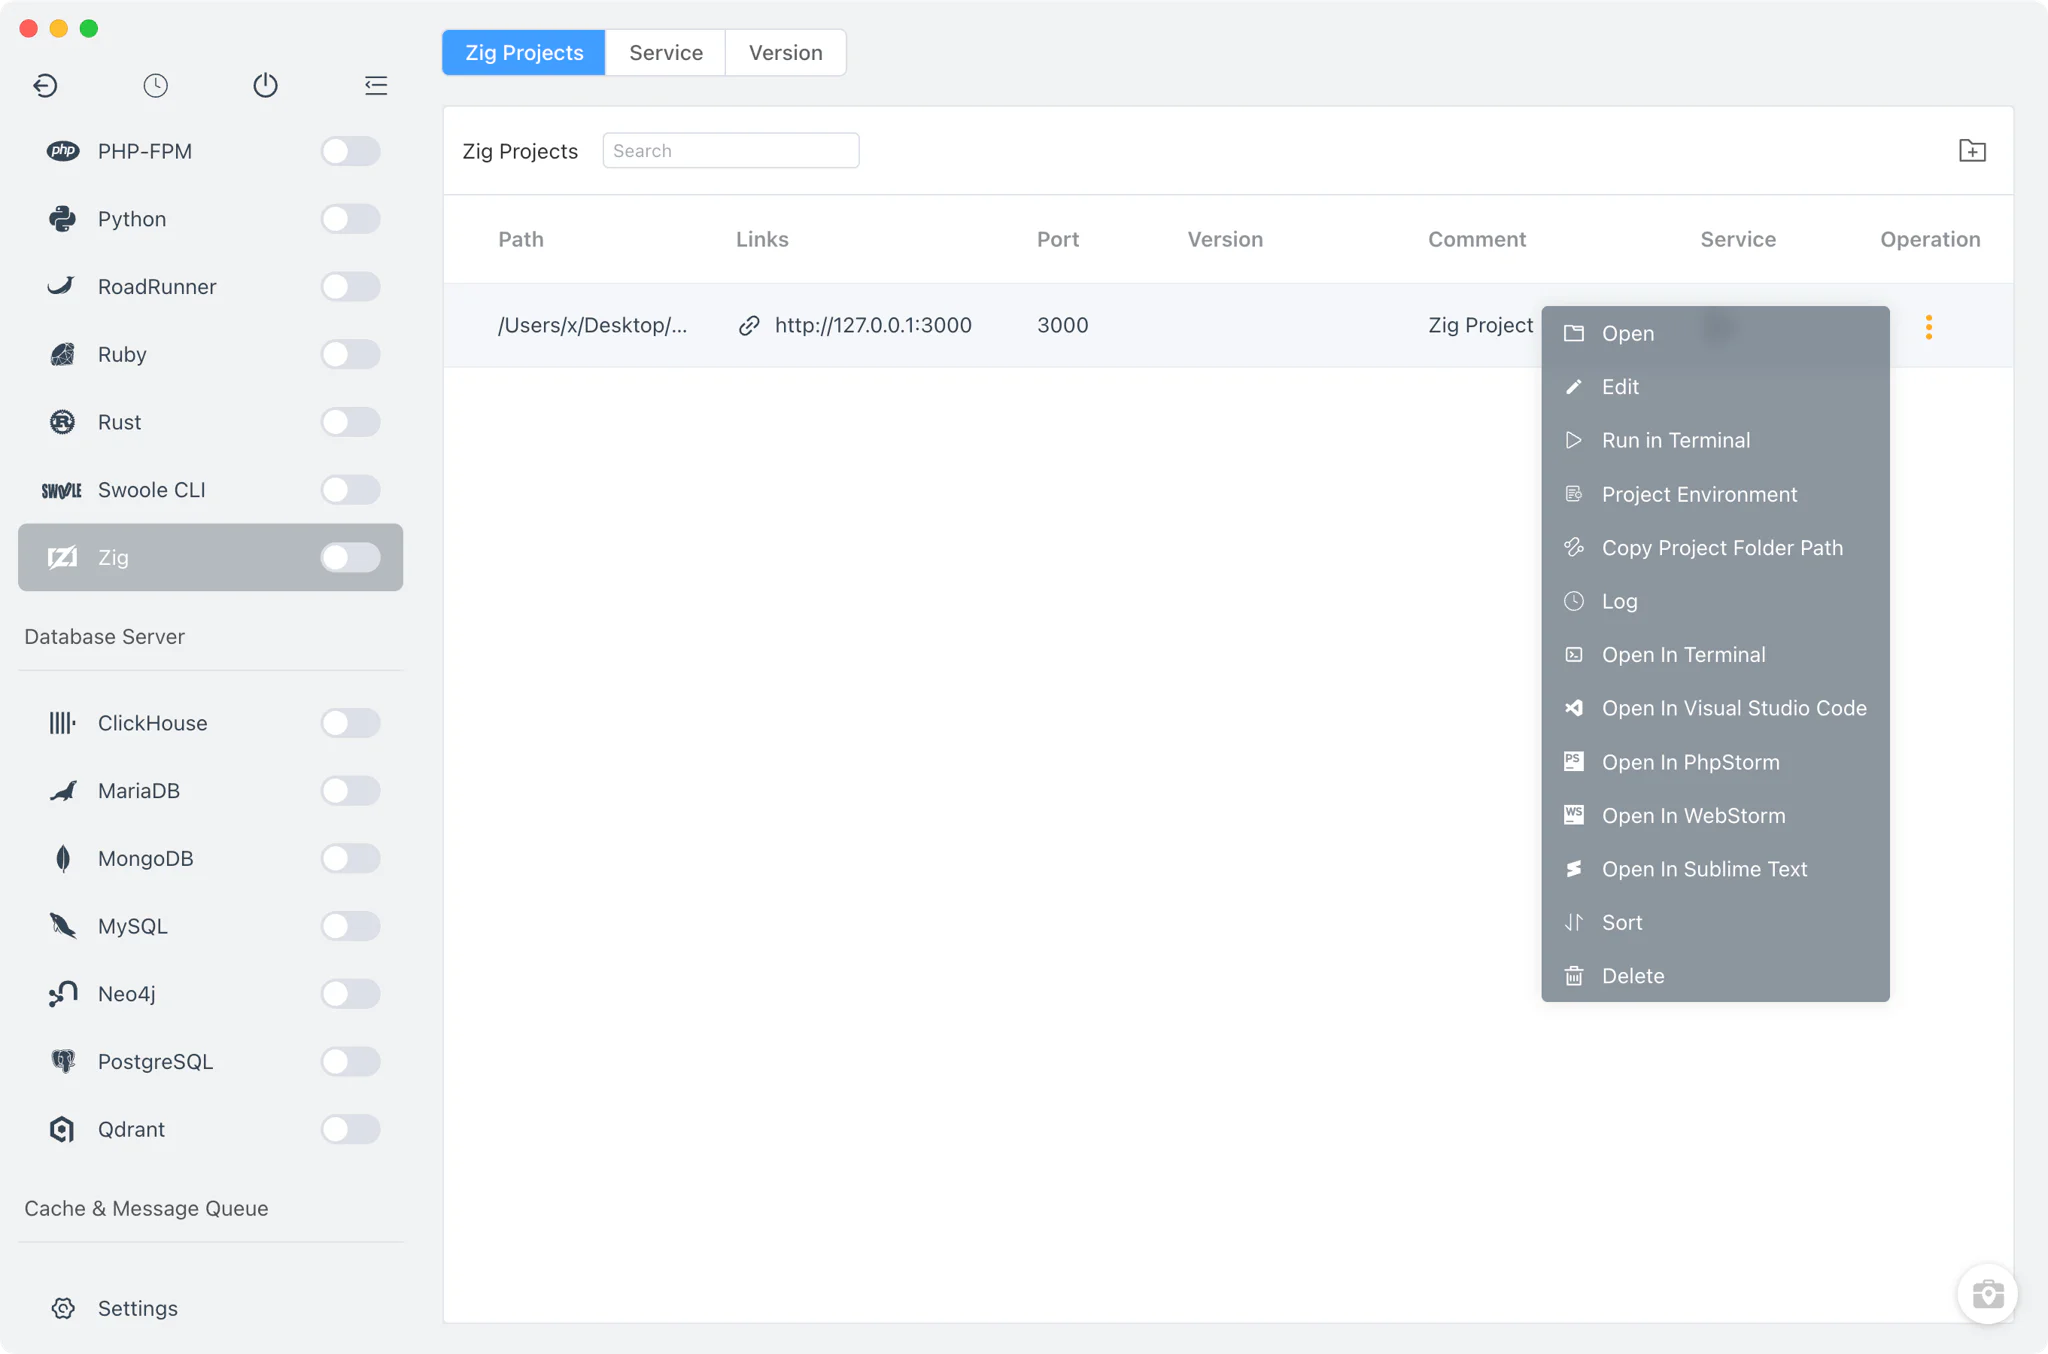Select the Neo4j icon
The height and width of the screenshot is (1354, 2048).
pos(62,994)
